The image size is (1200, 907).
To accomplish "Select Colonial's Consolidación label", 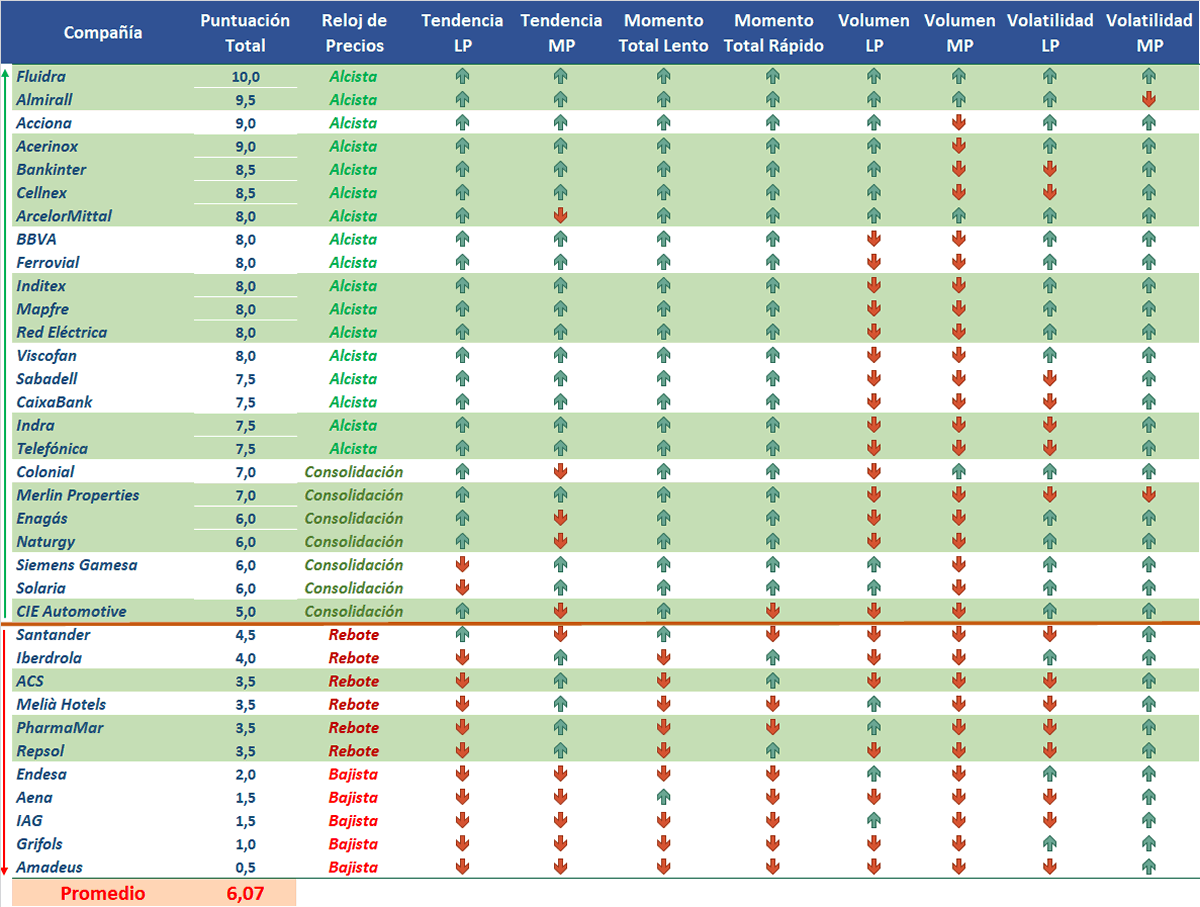I will coord(354,471).
